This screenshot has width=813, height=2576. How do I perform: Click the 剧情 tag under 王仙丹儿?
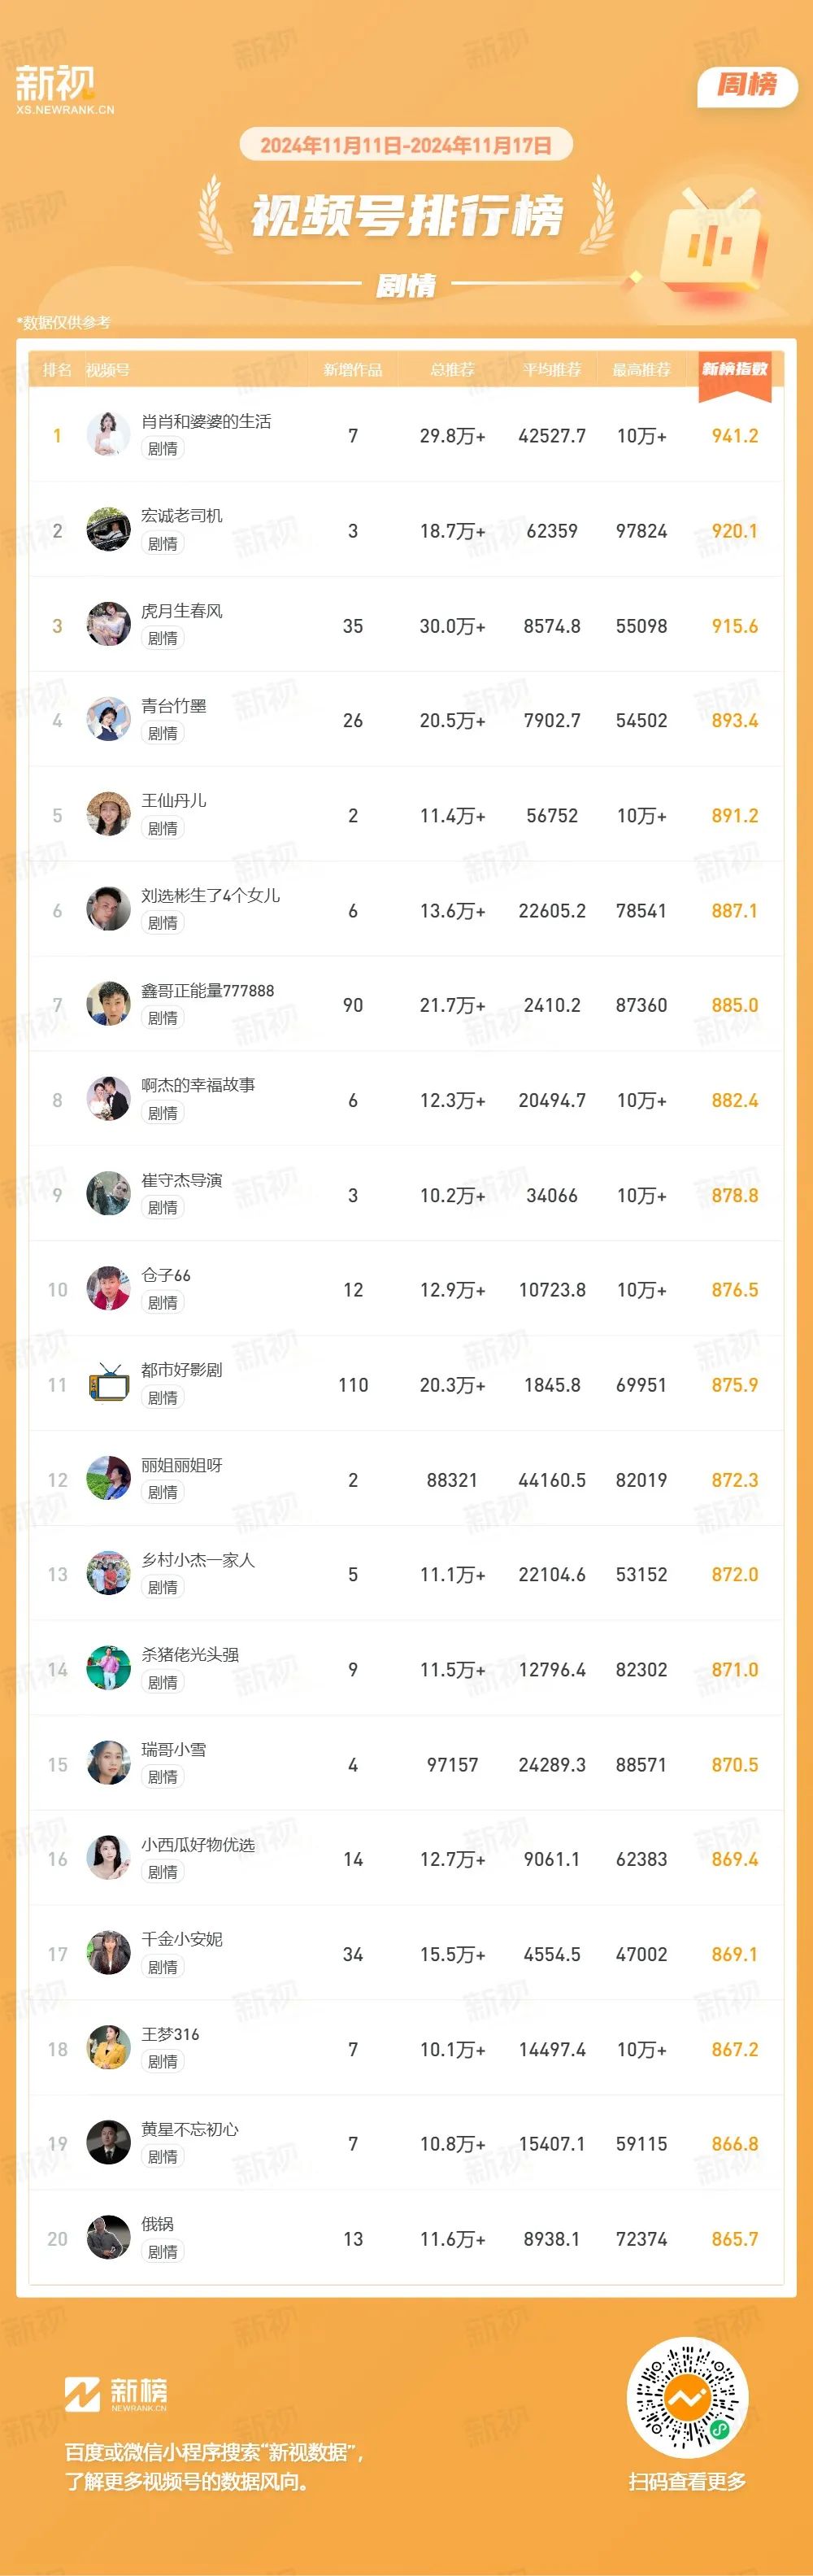click(x=163, y=828)
